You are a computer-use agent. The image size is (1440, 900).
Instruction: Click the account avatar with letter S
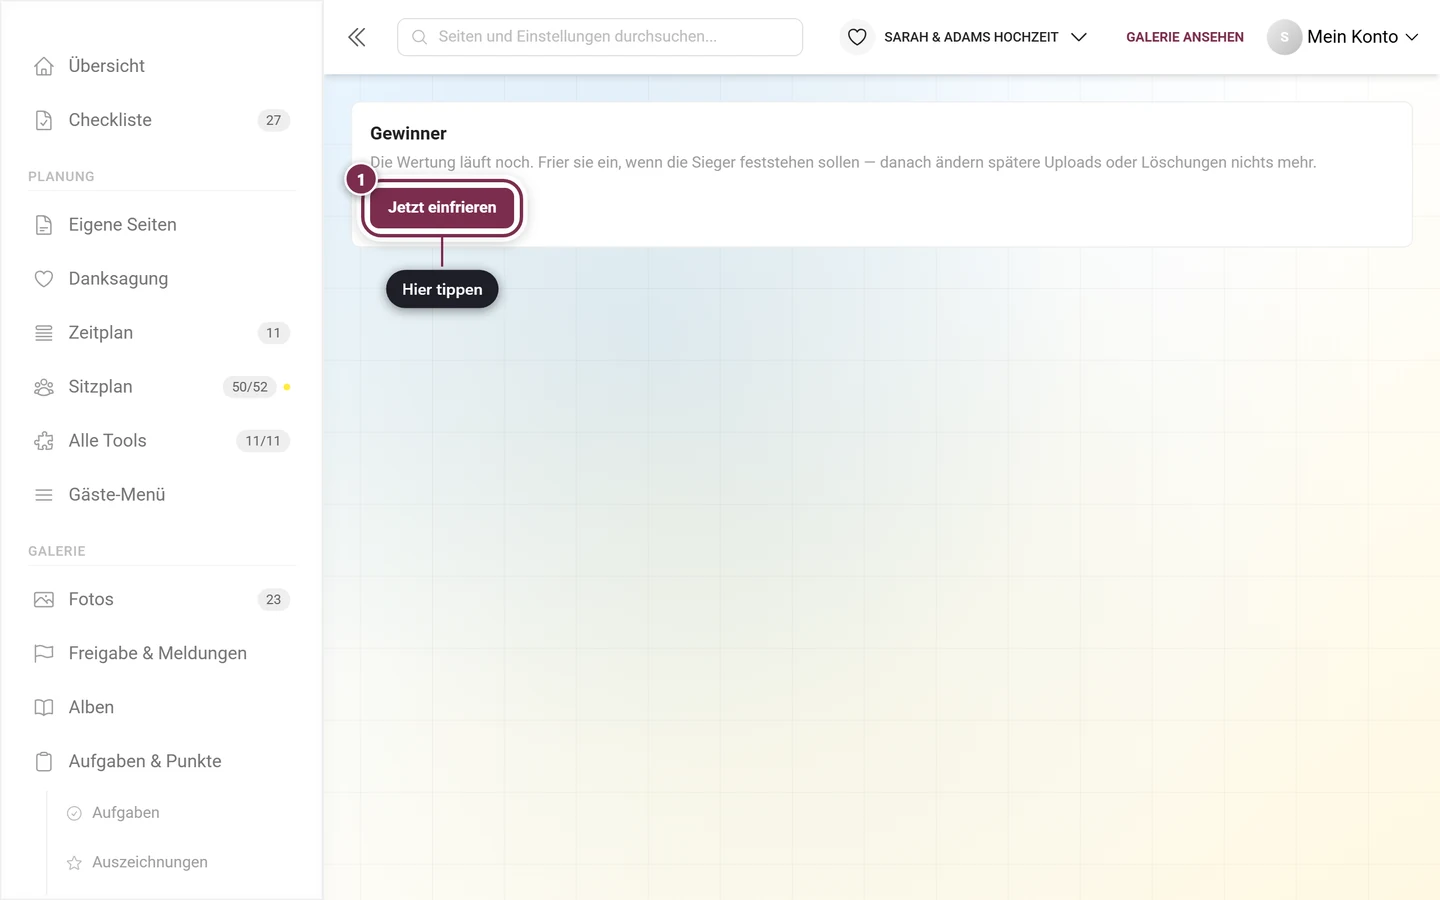point(1284,37)
